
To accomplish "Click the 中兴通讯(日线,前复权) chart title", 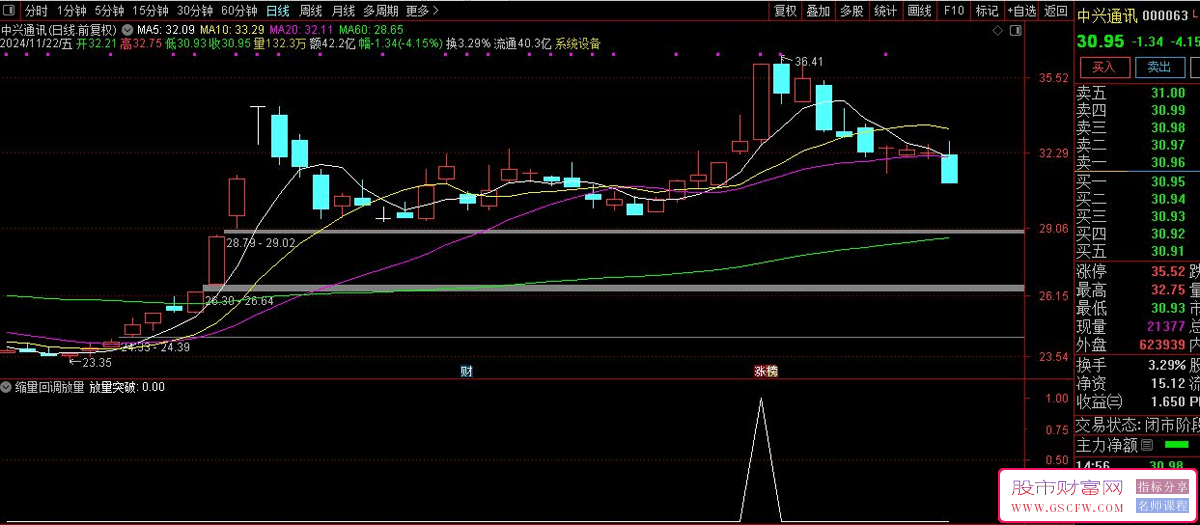I will tap(60, 28).
